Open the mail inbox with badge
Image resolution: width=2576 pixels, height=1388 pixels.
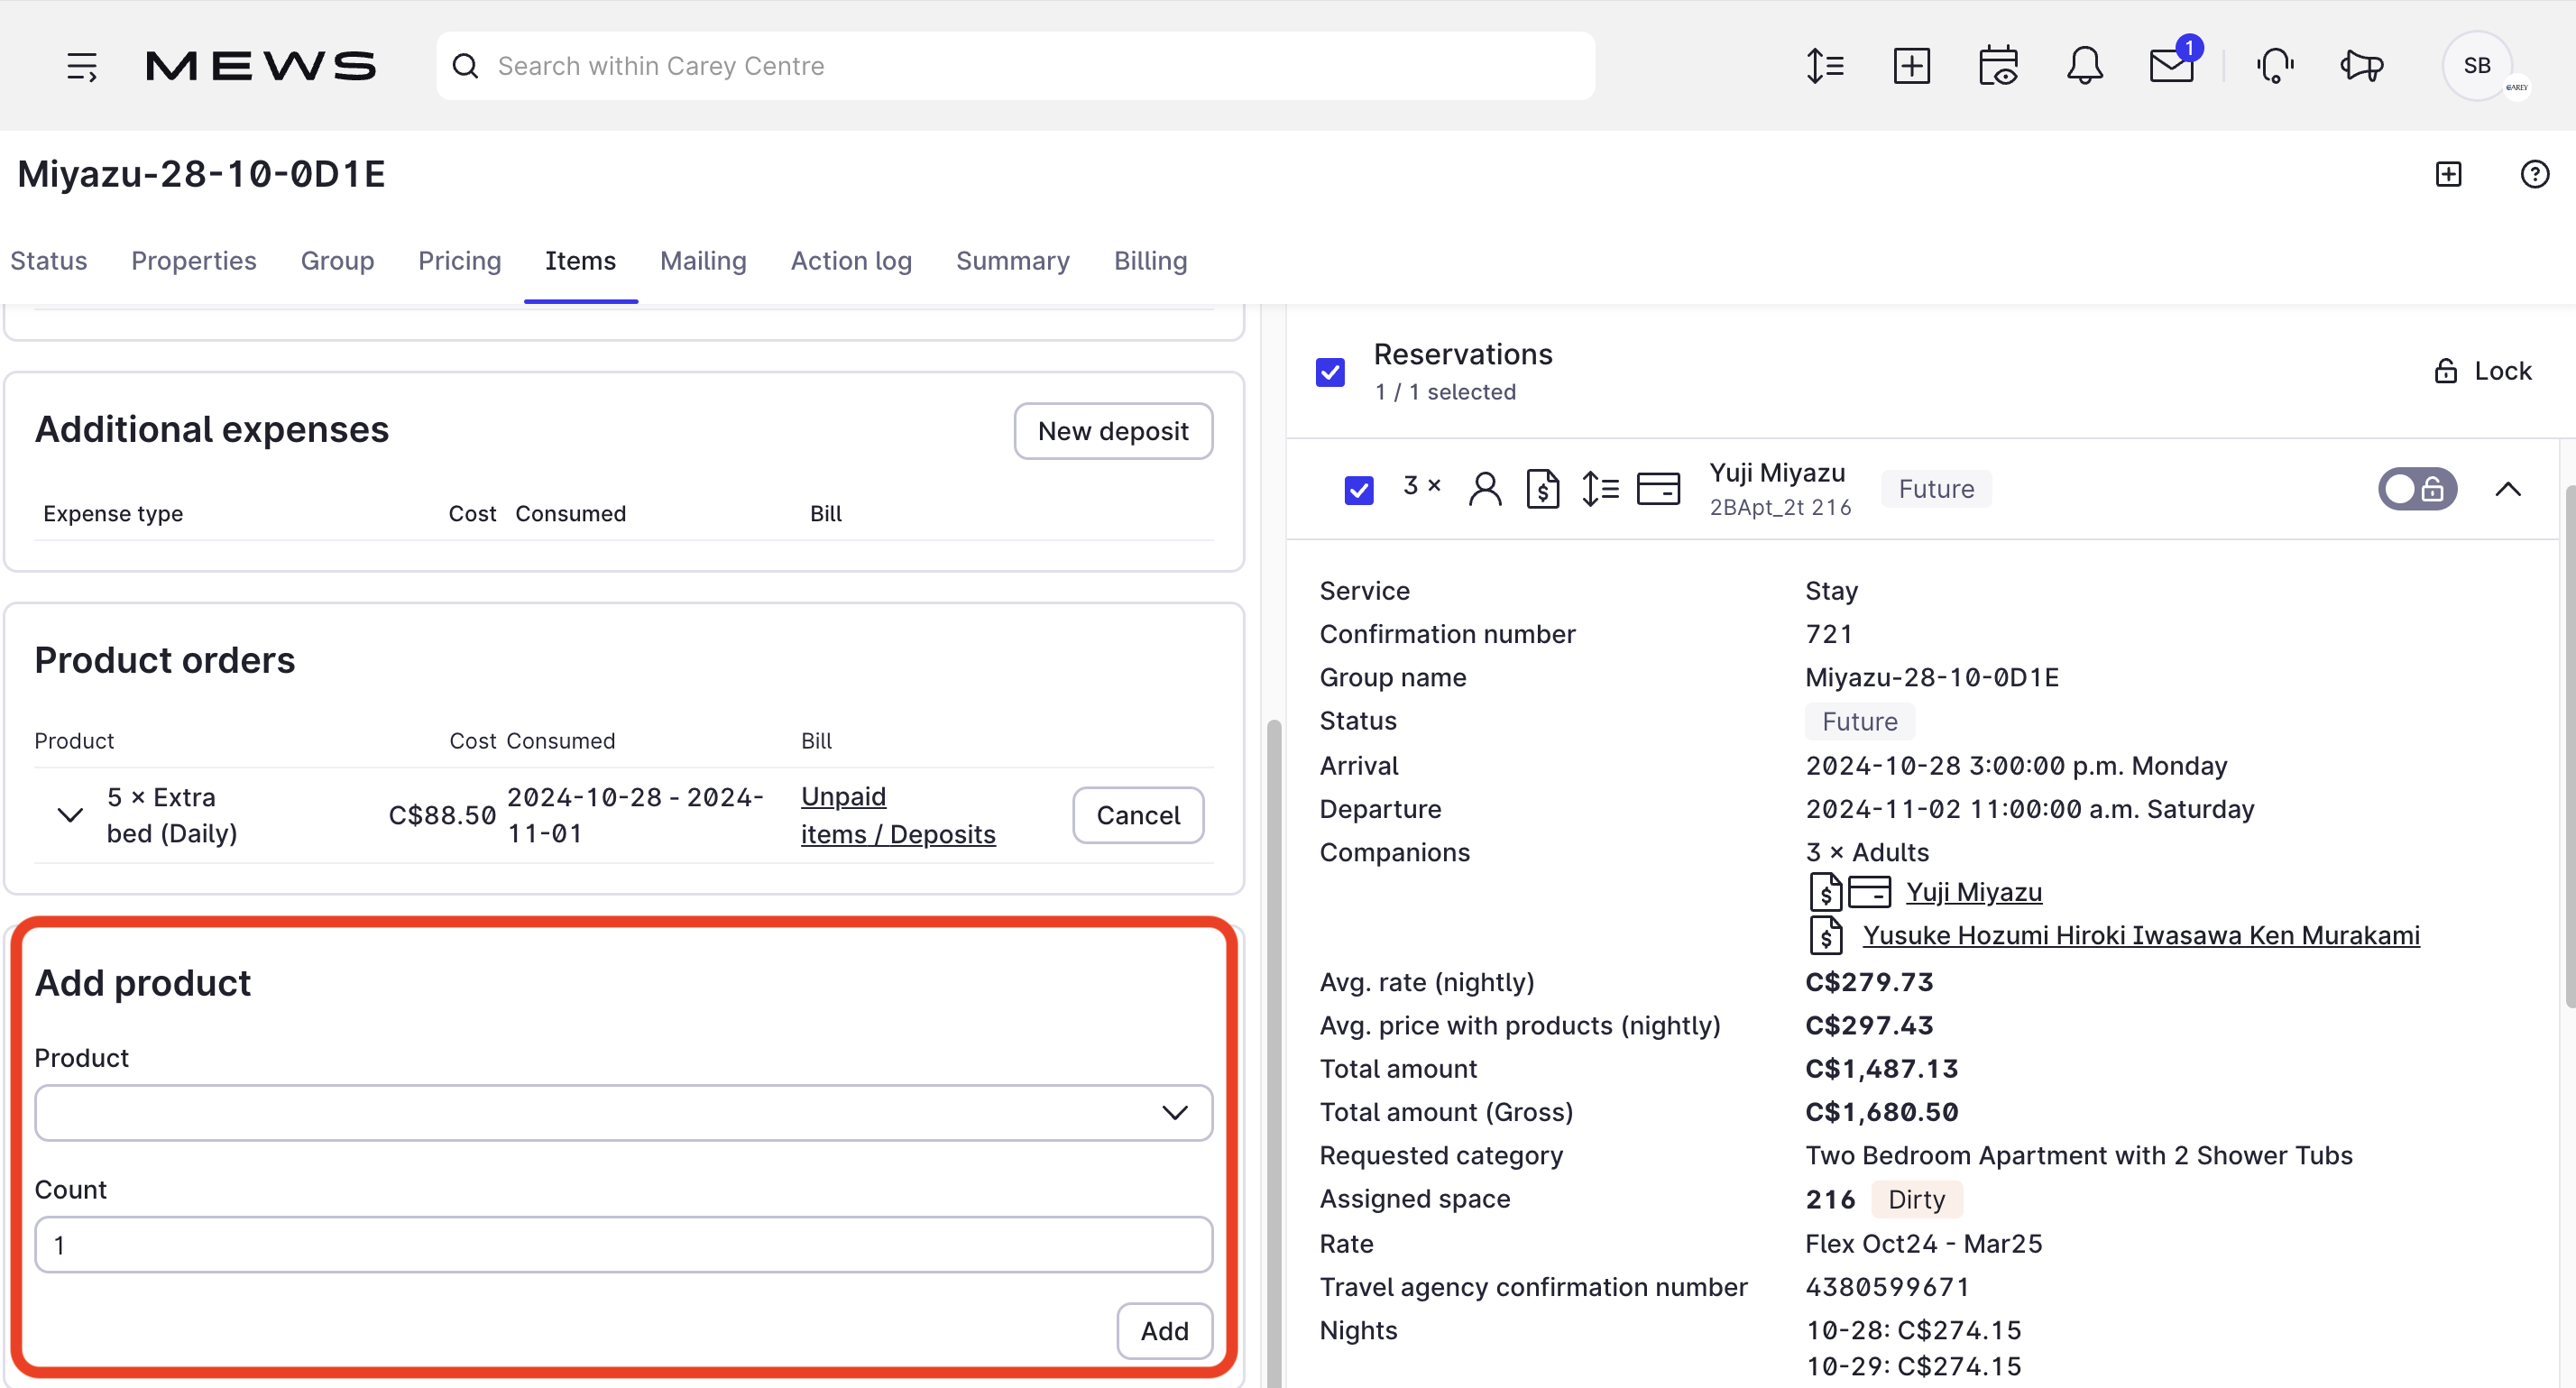click(x=2171, y=66)
